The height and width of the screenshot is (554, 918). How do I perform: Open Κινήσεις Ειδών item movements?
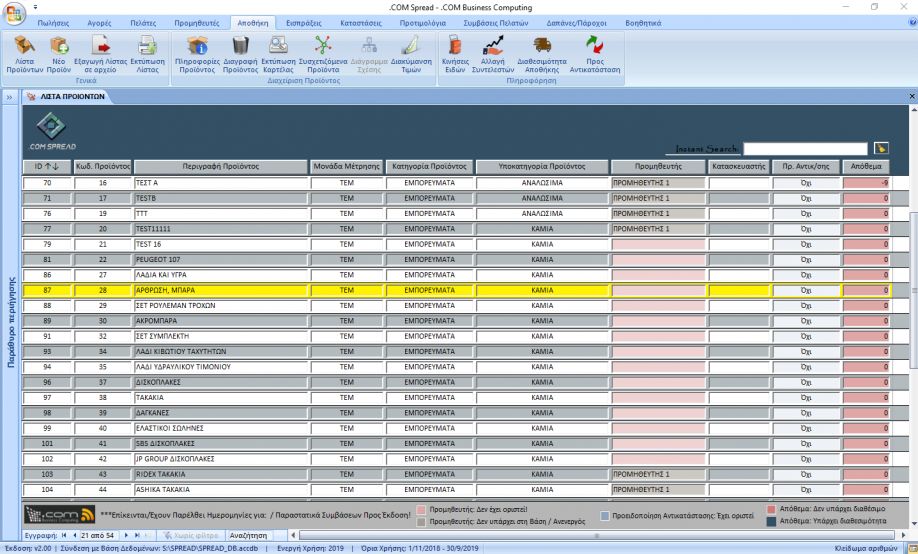(x=455, y=54)
